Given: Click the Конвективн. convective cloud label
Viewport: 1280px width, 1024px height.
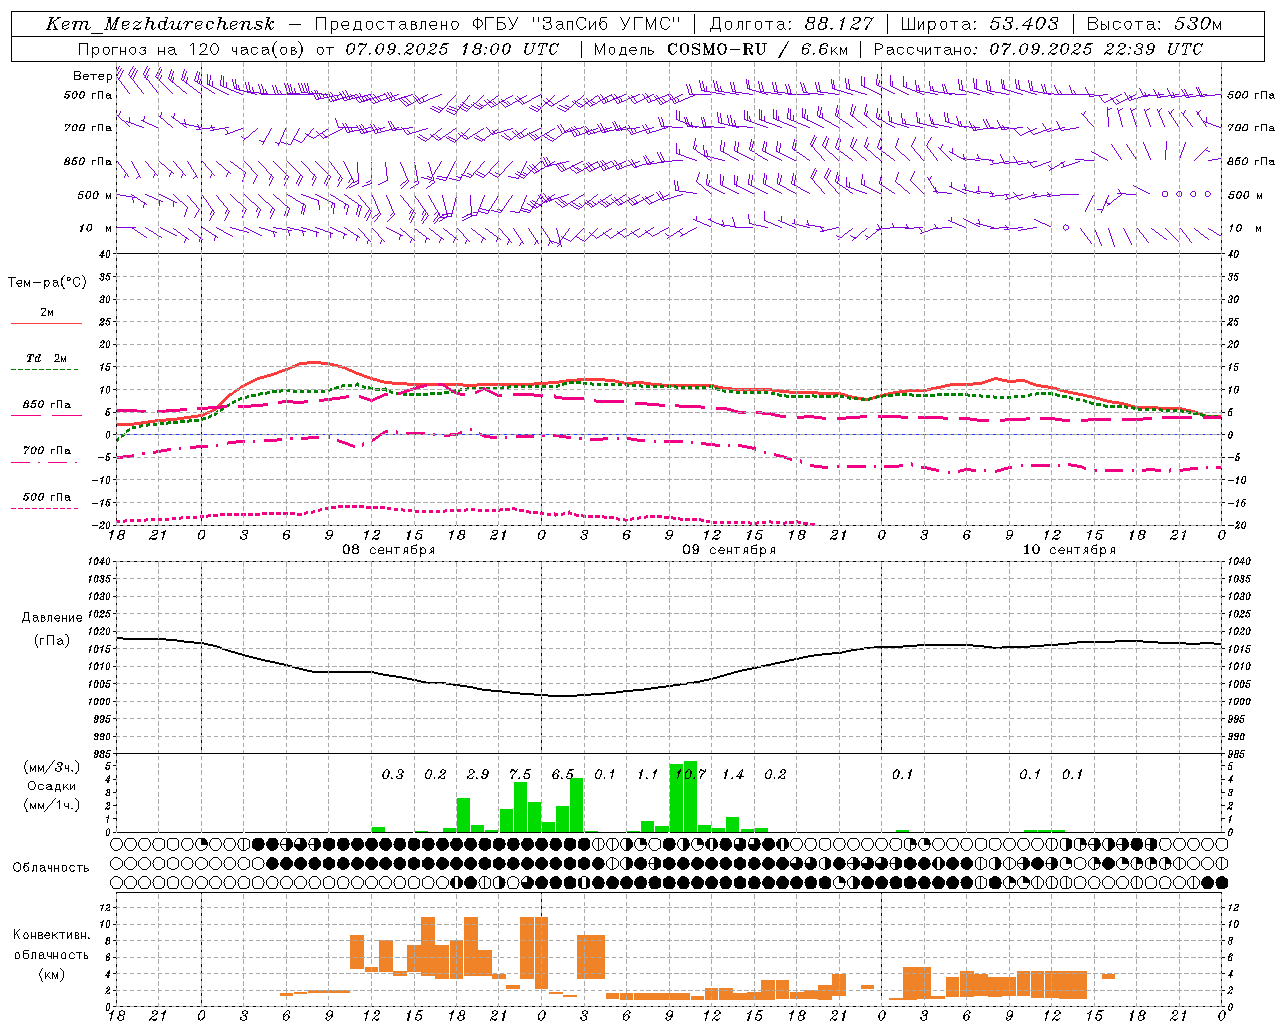Looking at the screenshot, I should tap(52, 935).
